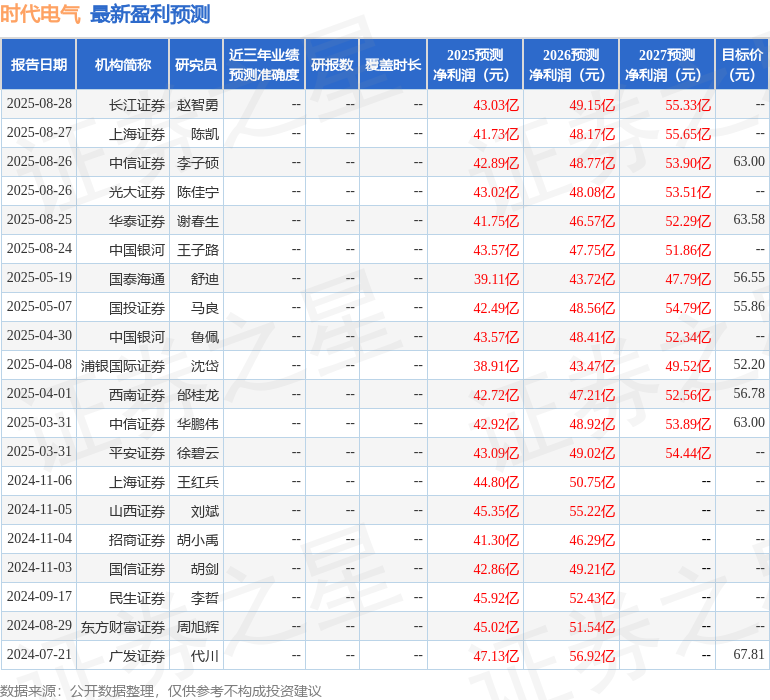Select target price 55.86
The width and height of the screenshot is (770, 700).
[749, 306]
